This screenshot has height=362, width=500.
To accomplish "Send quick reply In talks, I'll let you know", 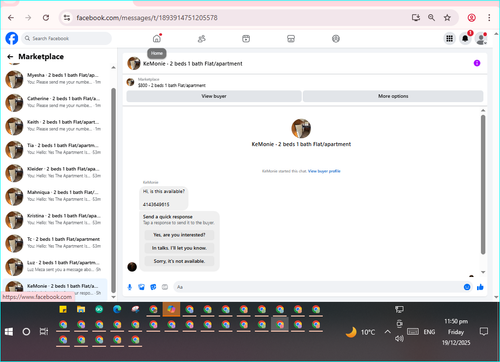I will pyautogui.click(x=179, y=248).
